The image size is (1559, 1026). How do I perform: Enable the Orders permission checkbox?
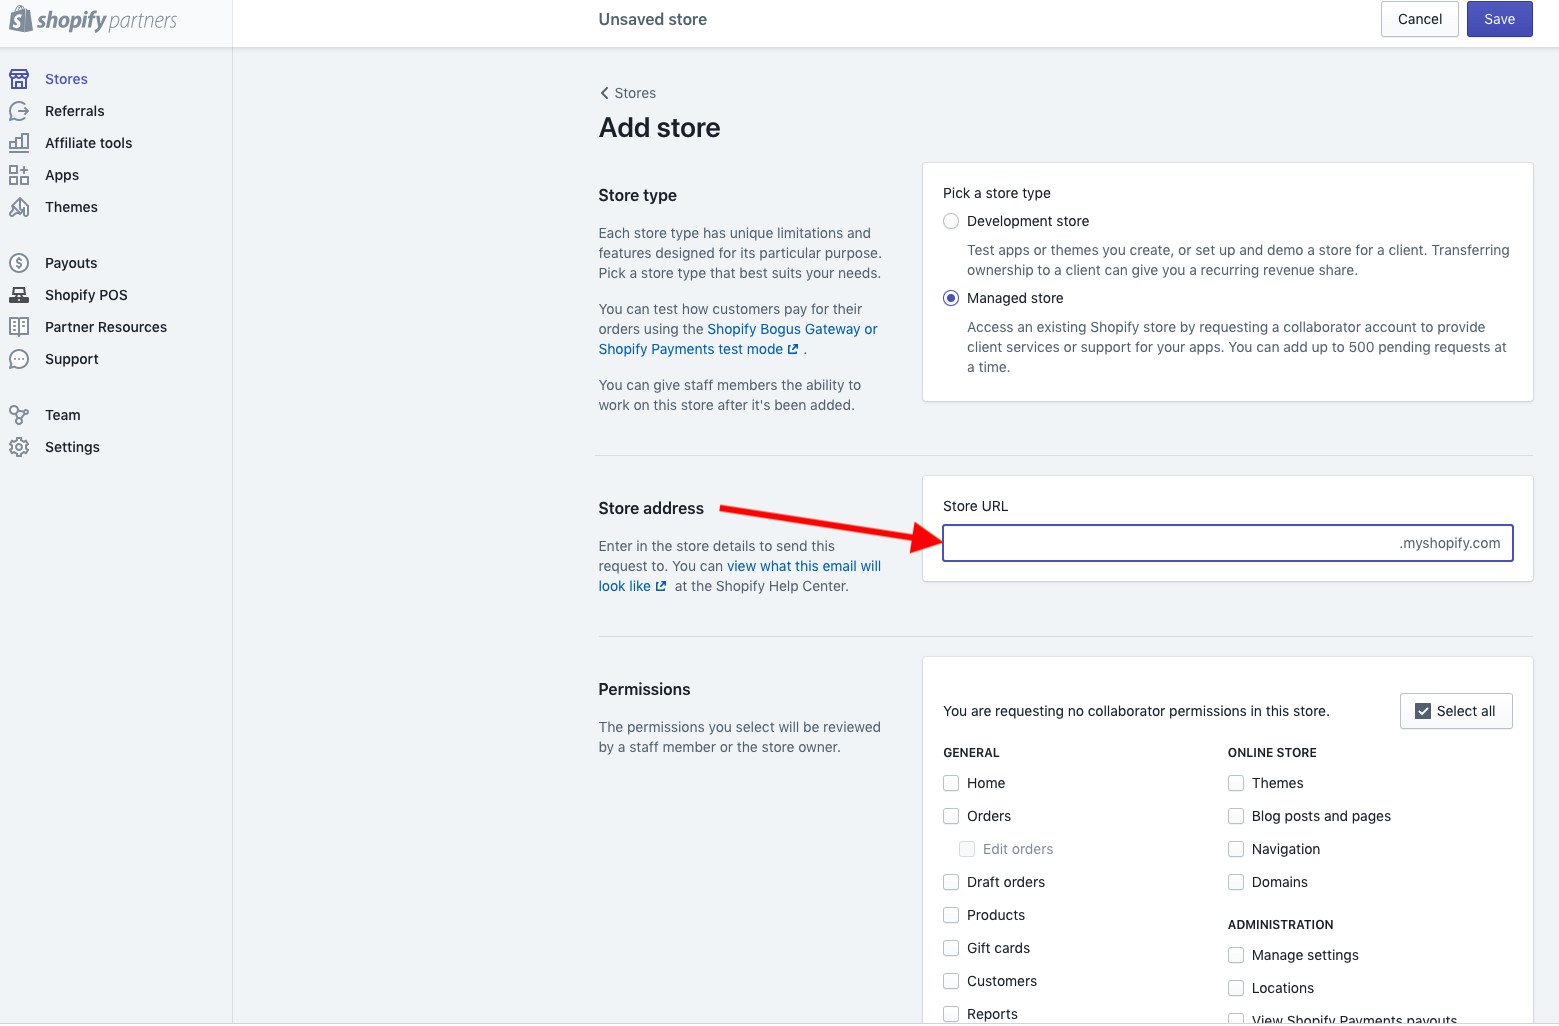tap(951, 816)
